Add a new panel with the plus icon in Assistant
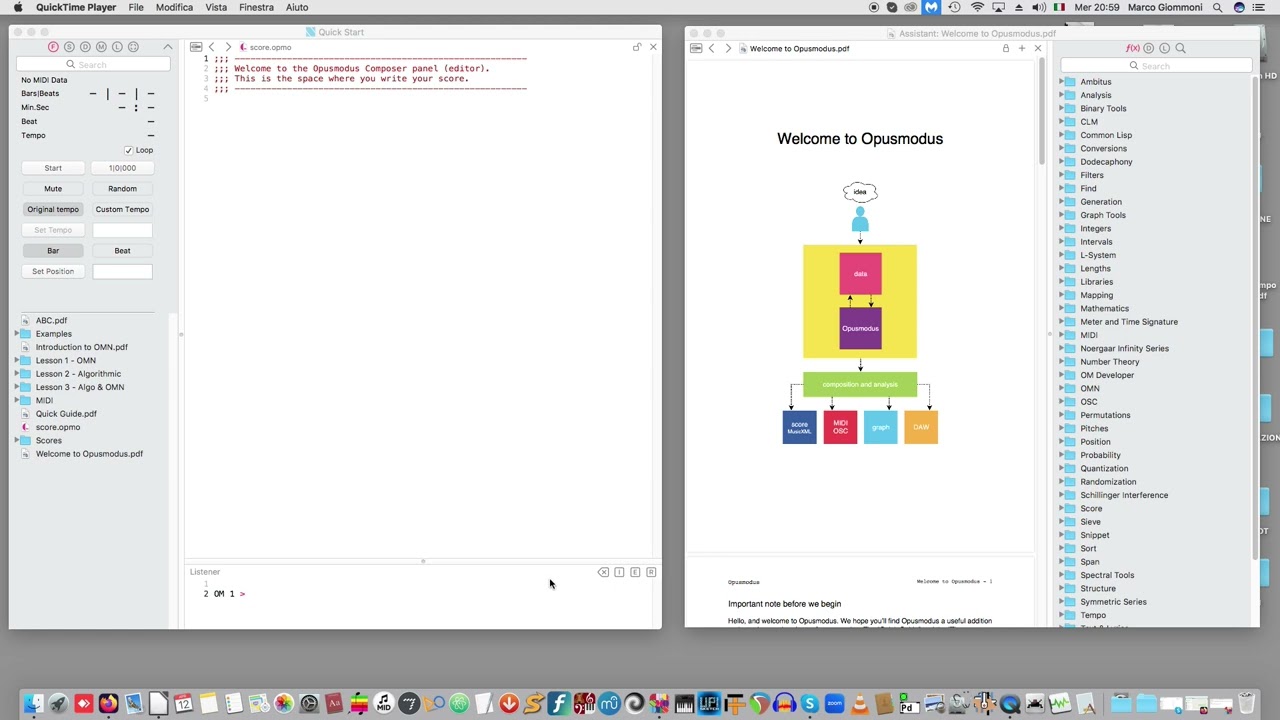The image size is (1280, 720). [x=1021, y=48]
